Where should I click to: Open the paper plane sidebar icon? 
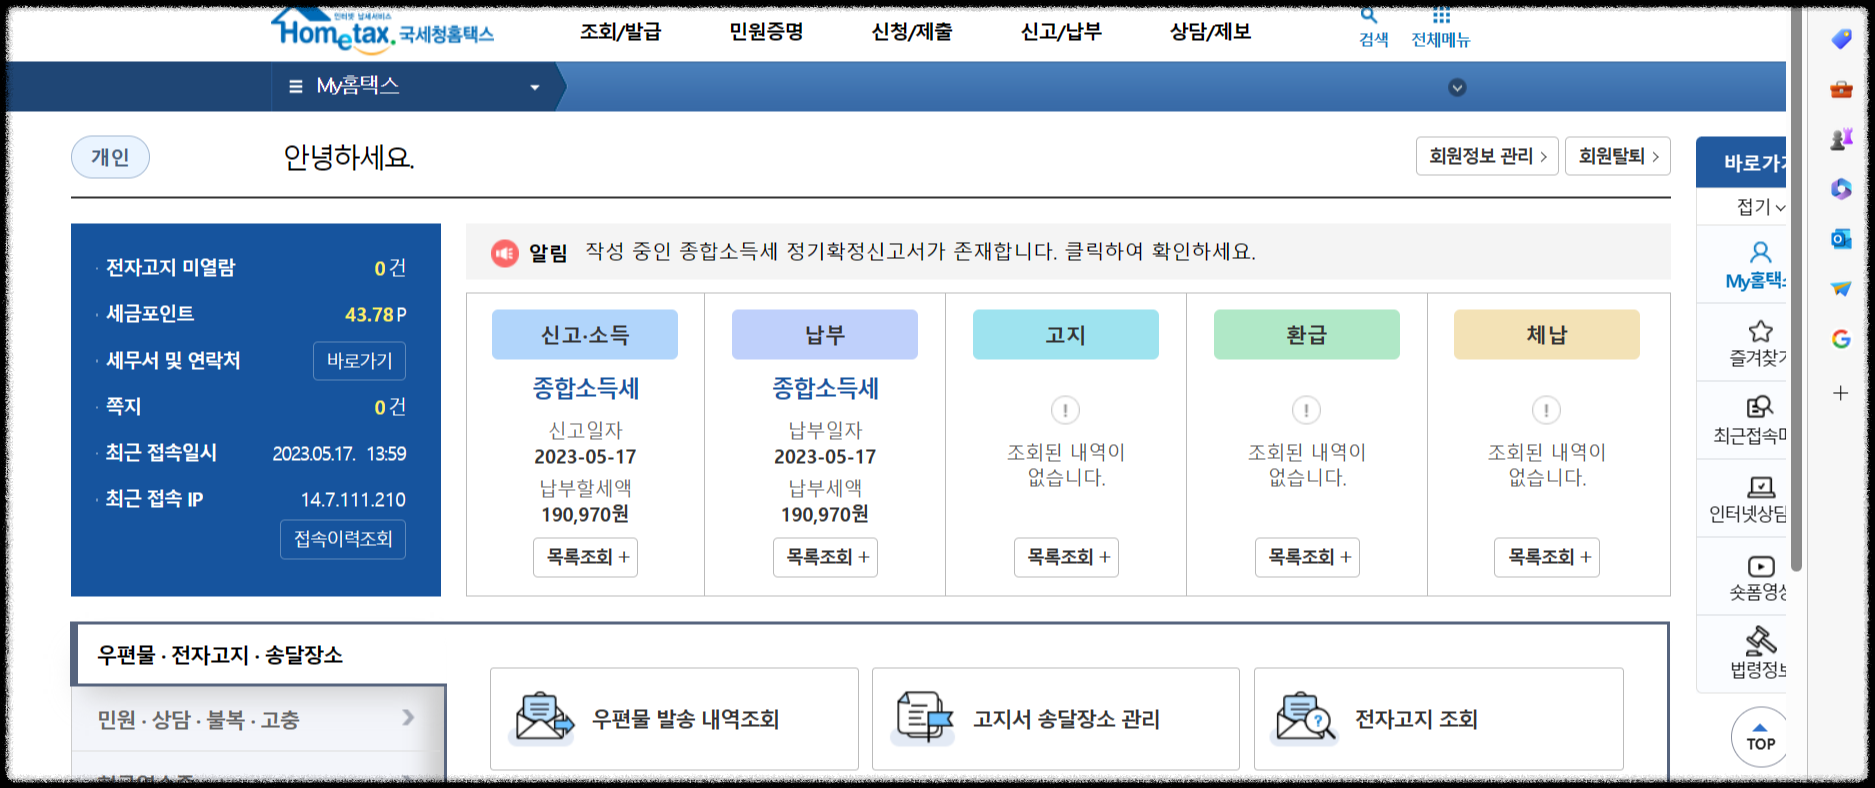click(x=1841, y=289)
